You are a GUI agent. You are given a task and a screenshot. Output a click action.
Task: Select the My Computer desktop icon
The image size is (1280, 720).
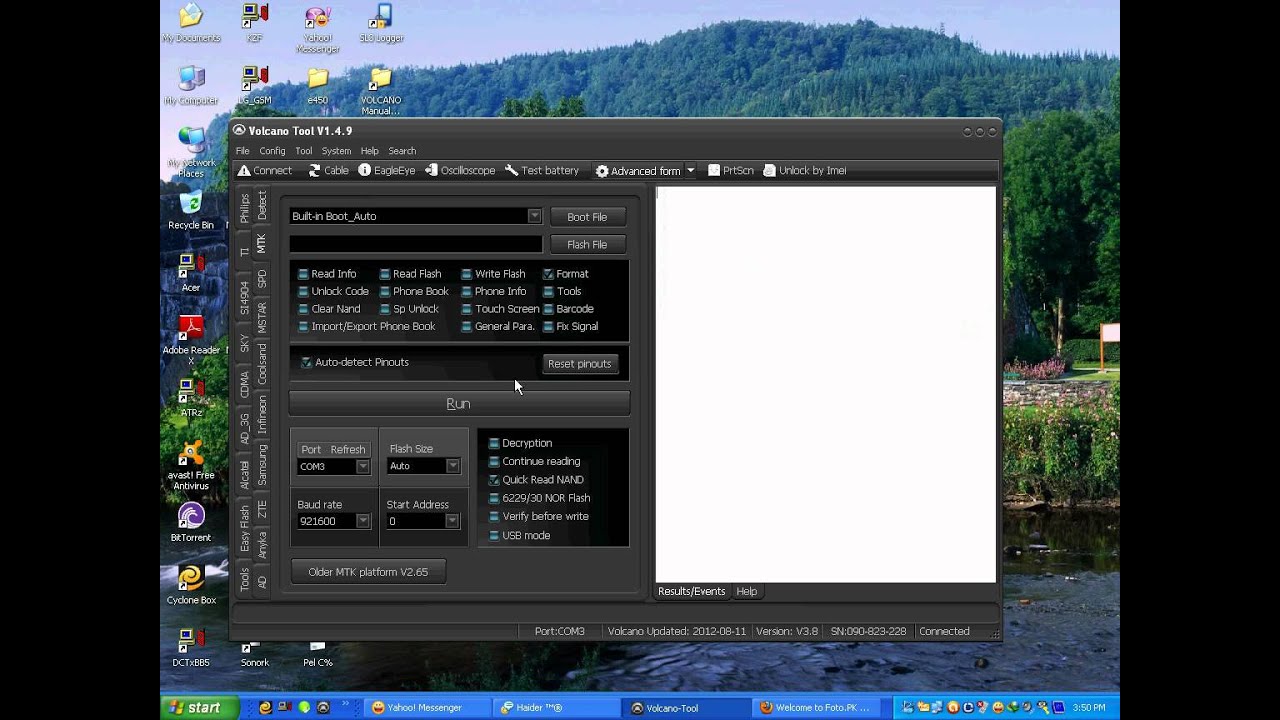191,86
